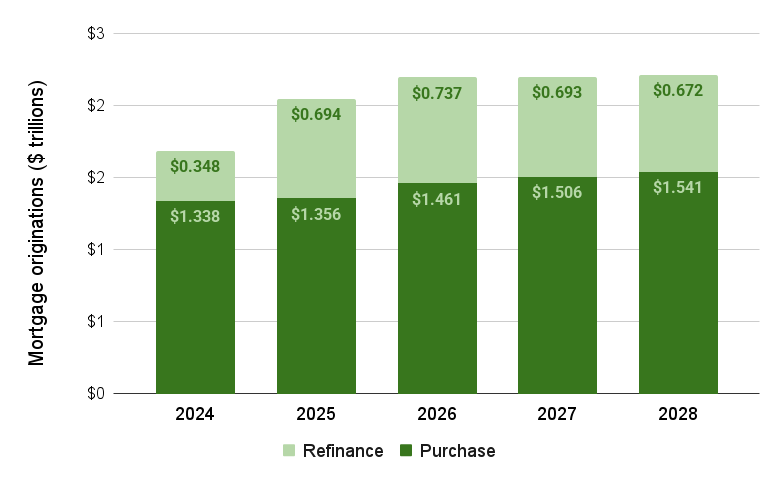Image resolution: width=784 pixels, height=485 pixels.
Task: Select the $0.693 refinance segment for 2027
Action: (557, 128)
